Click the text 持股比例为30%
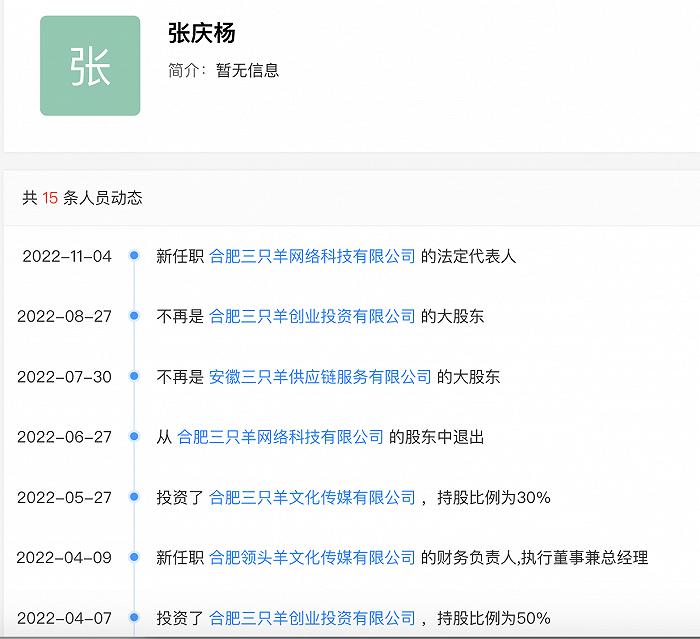This screenshot has height=639, width=700. (494, 497)
